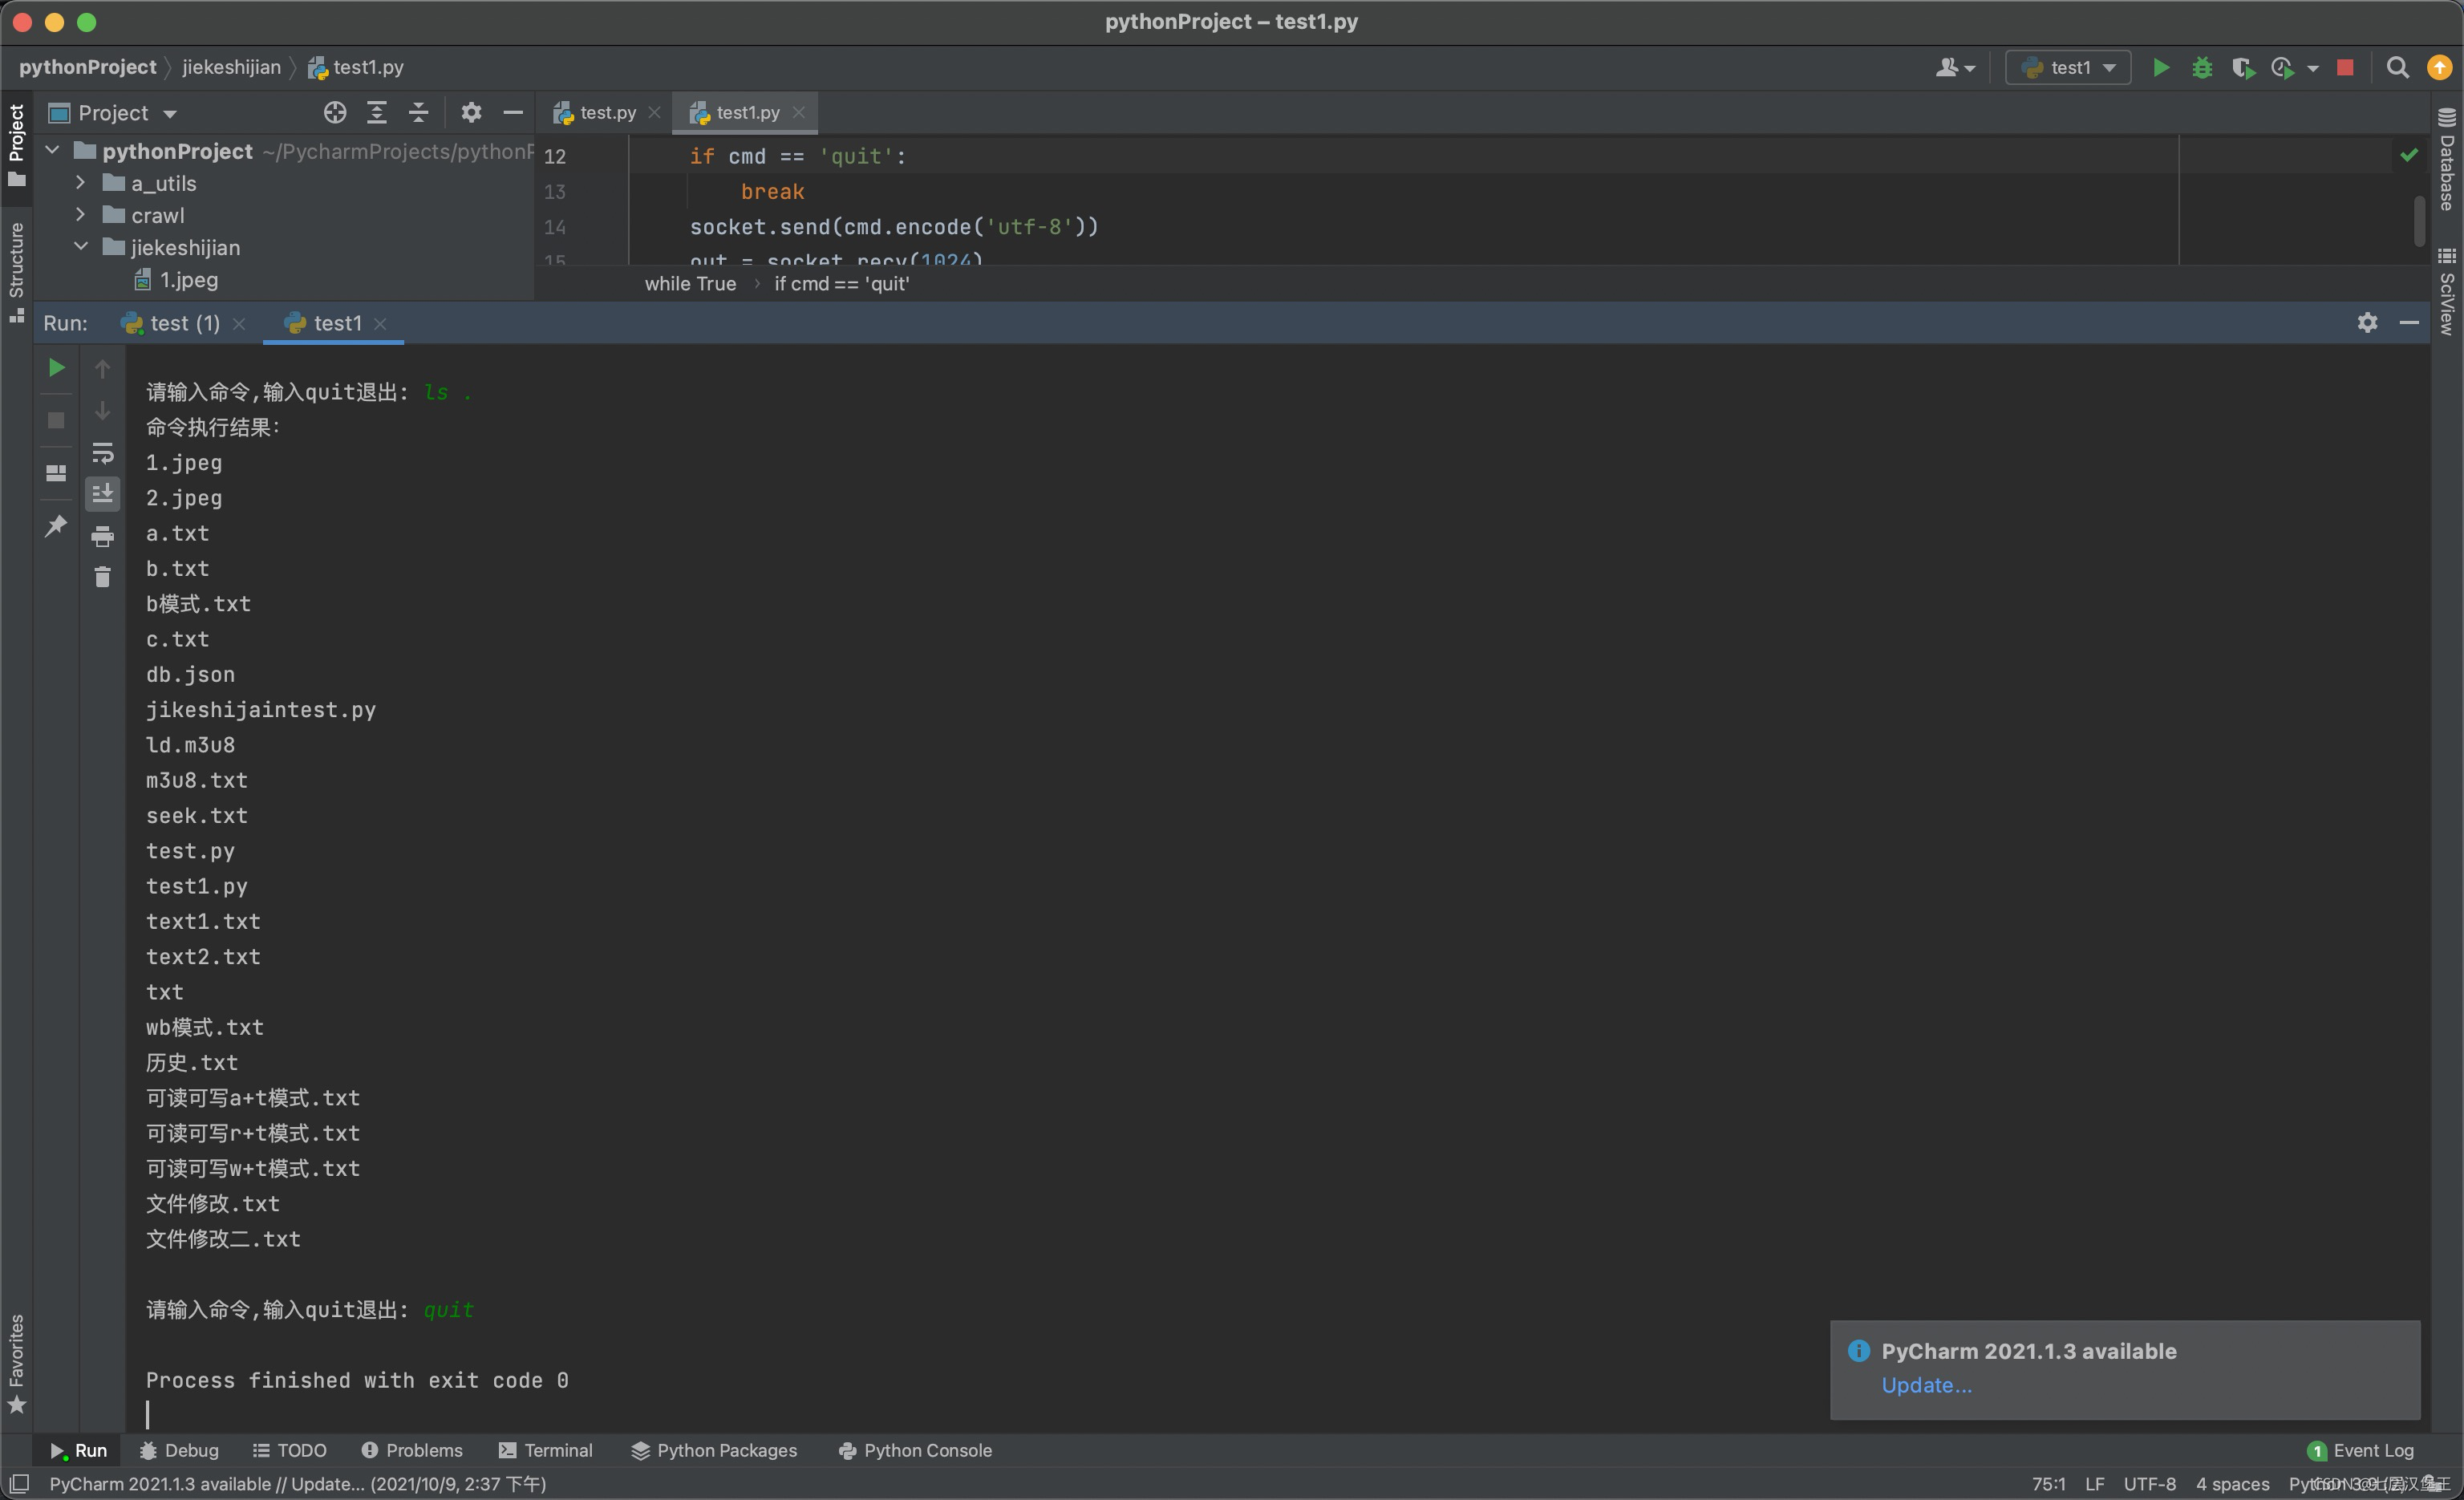
Task: Run the test1 configuration from the toolbar
Action: [2161, 67]
